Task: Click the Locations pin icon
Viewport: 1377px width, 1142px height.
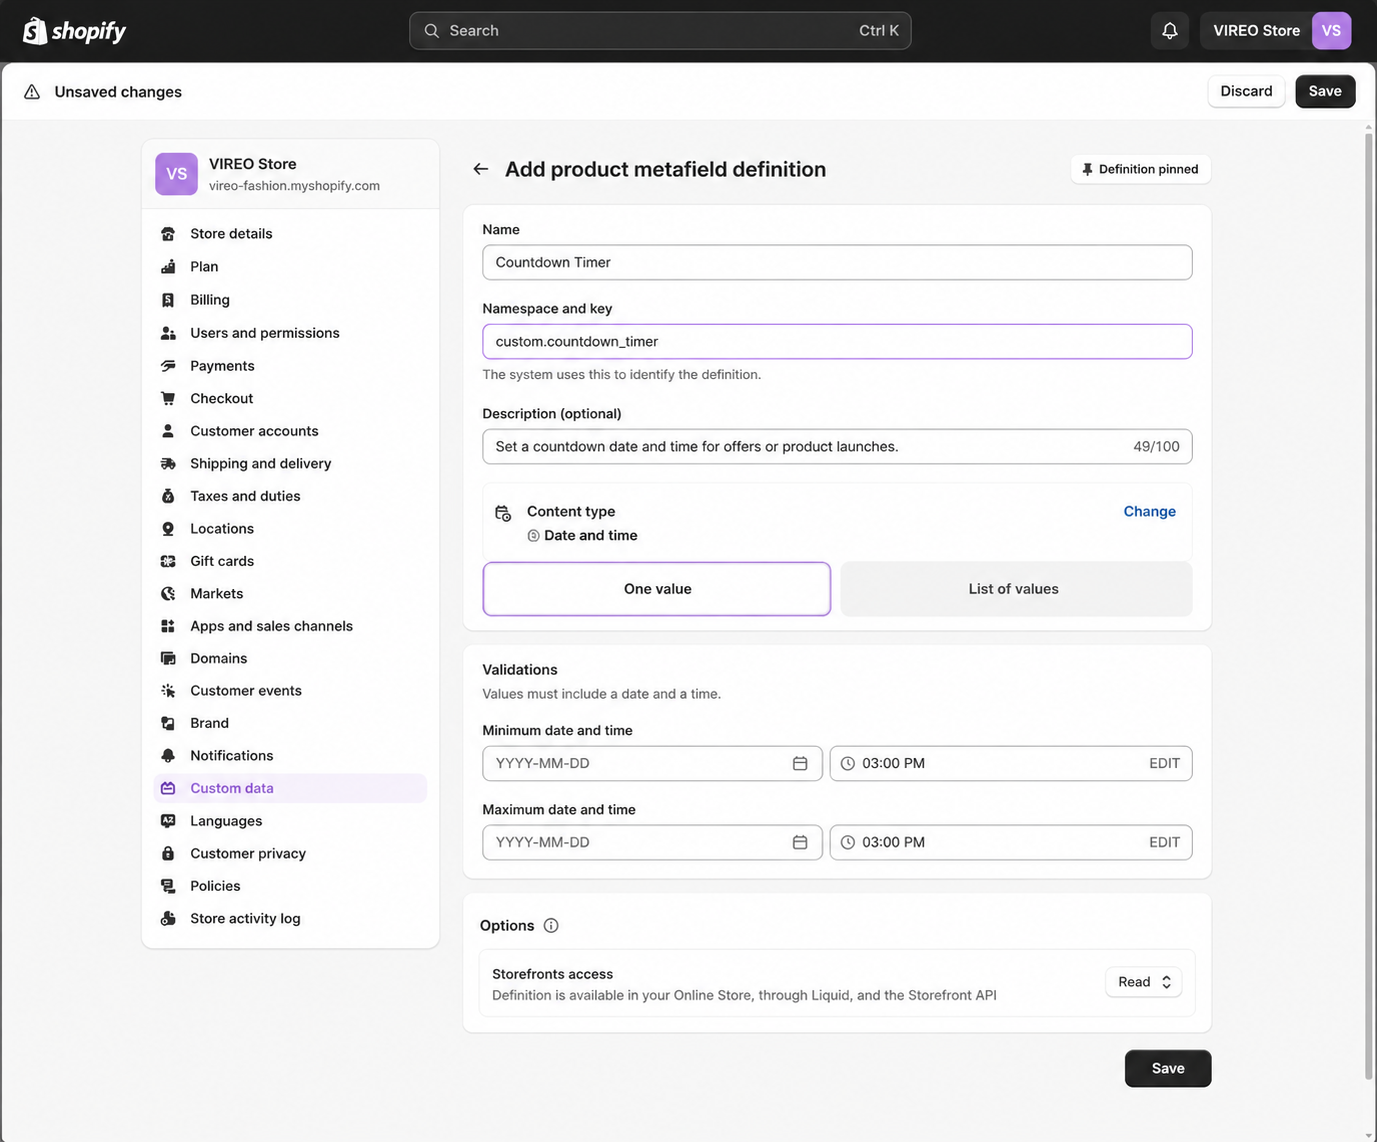Action: click(x=168, y=529)
